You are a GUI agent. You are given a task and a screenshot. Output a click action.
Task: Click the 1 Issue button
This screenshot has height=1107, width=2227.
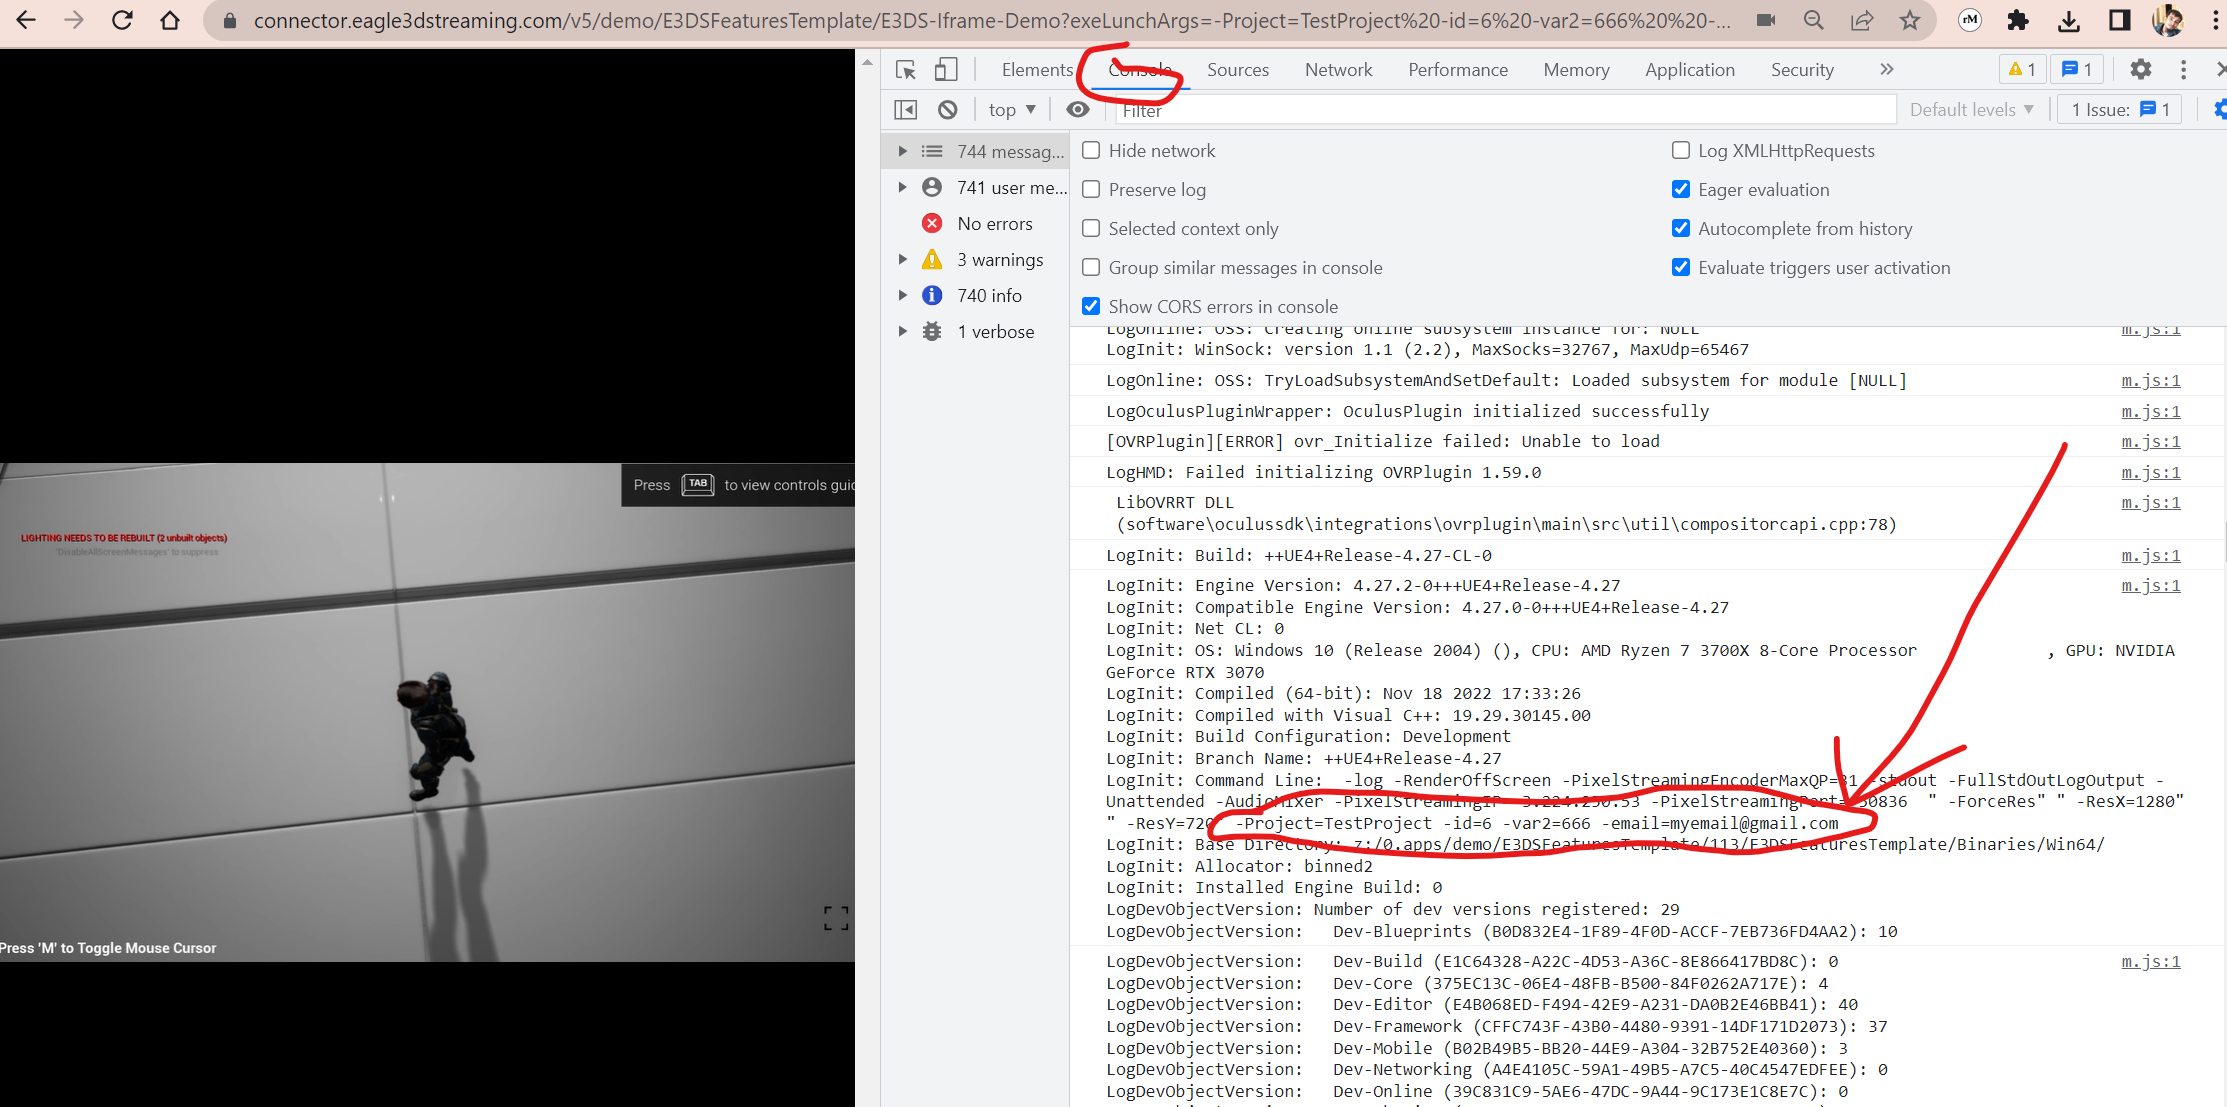[2119, 109]
